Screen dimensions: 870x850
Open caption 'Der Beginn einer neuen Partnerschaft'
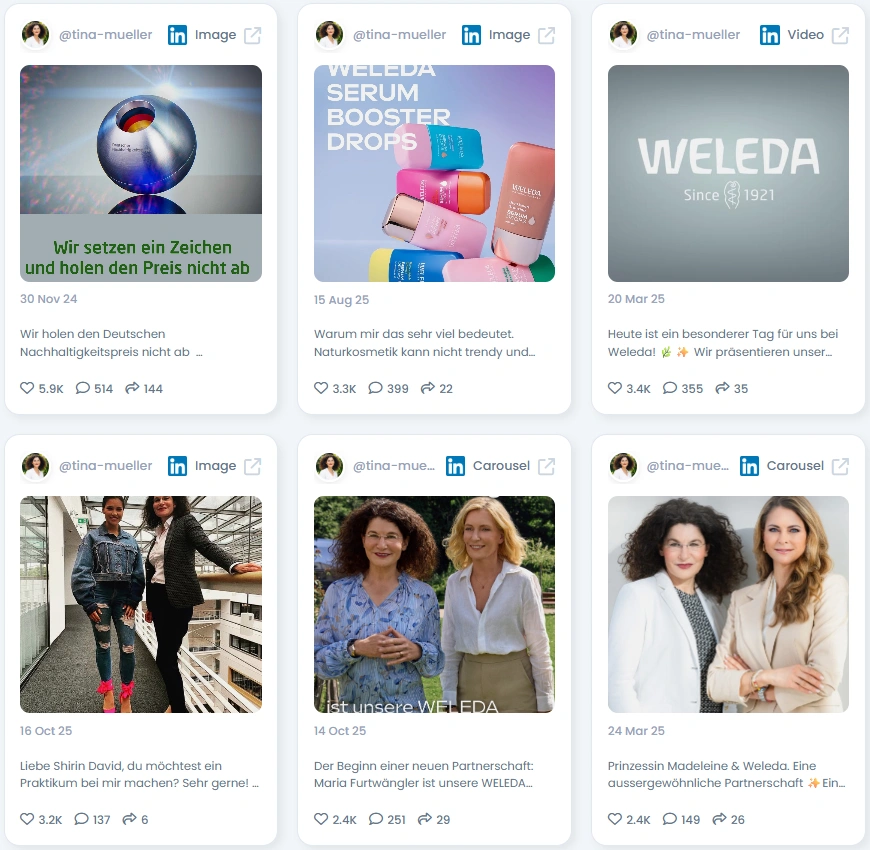pos(423,775)
